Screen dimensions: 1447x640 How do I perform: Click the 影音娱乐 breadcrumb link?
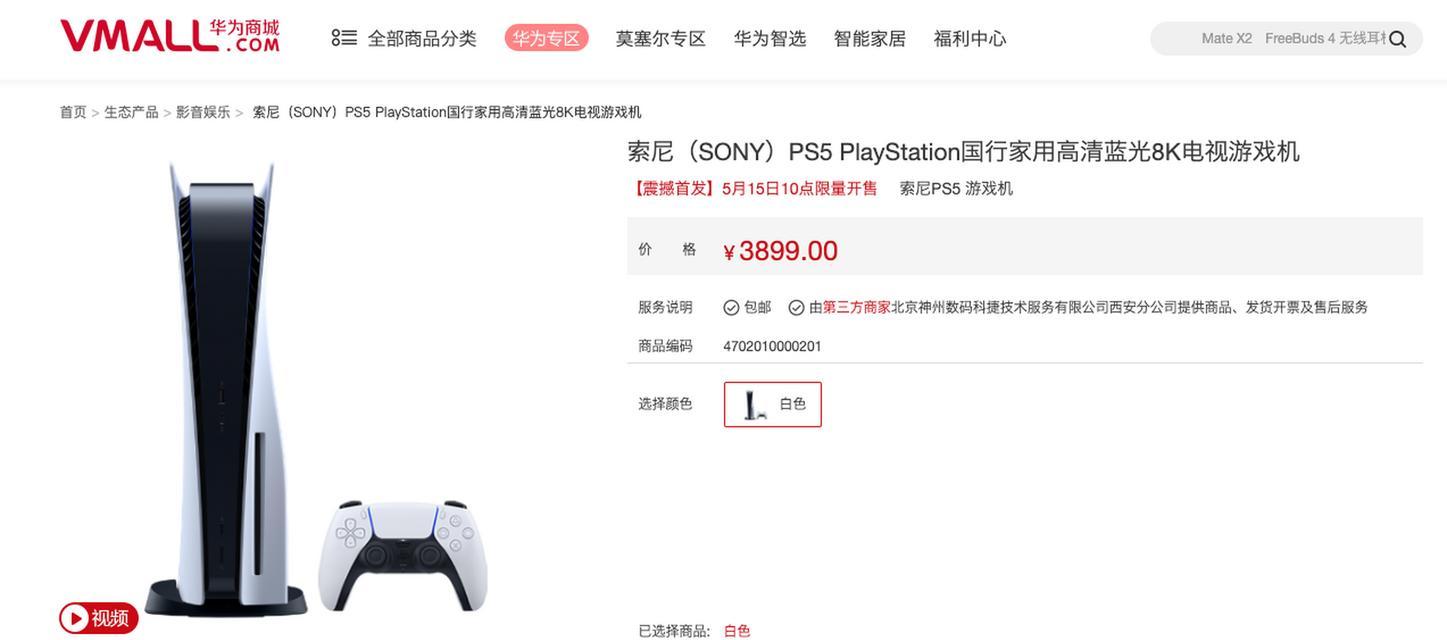(203, 112)
